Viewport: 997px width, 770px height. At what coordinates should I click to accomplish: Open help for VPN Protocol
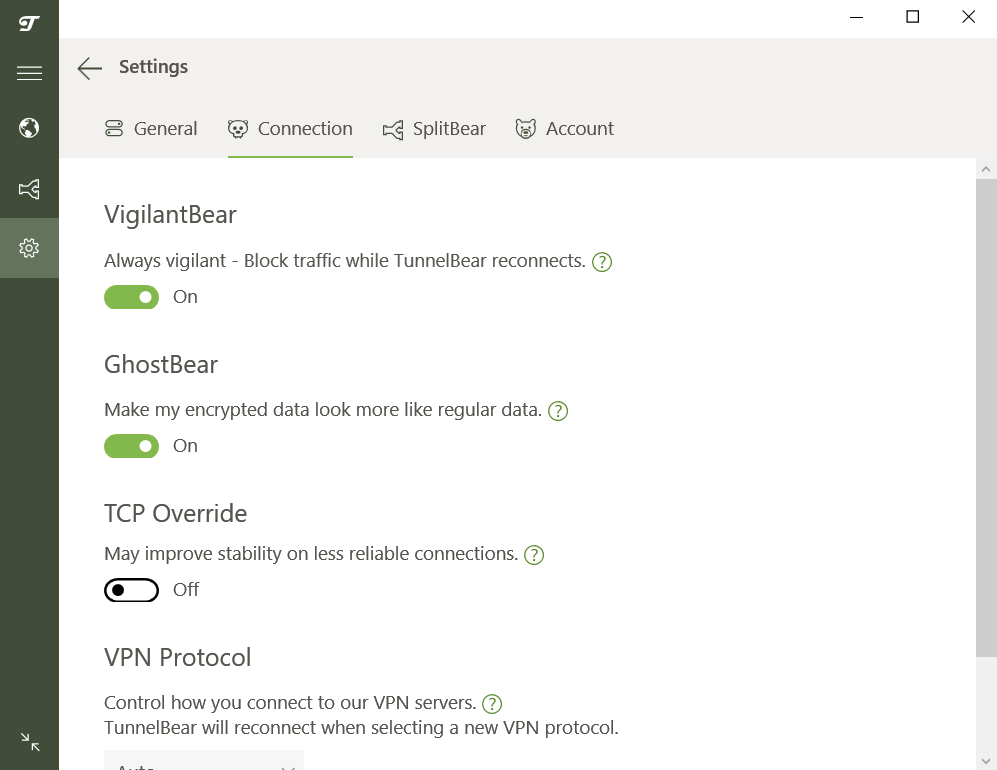[492, 704]
